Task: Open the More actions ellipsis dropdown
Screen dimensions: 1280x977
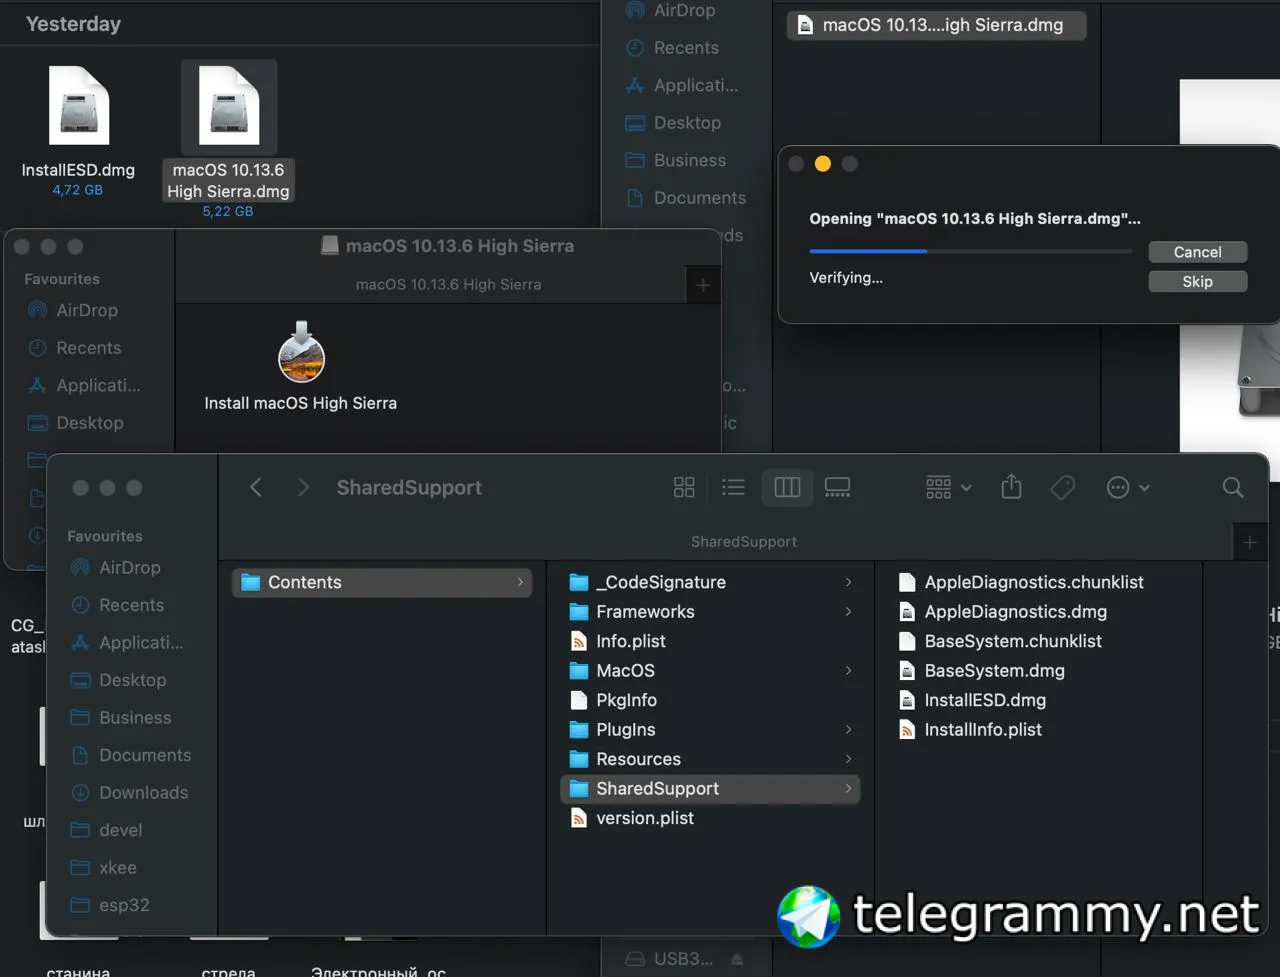Action: tap(1128, 487)
